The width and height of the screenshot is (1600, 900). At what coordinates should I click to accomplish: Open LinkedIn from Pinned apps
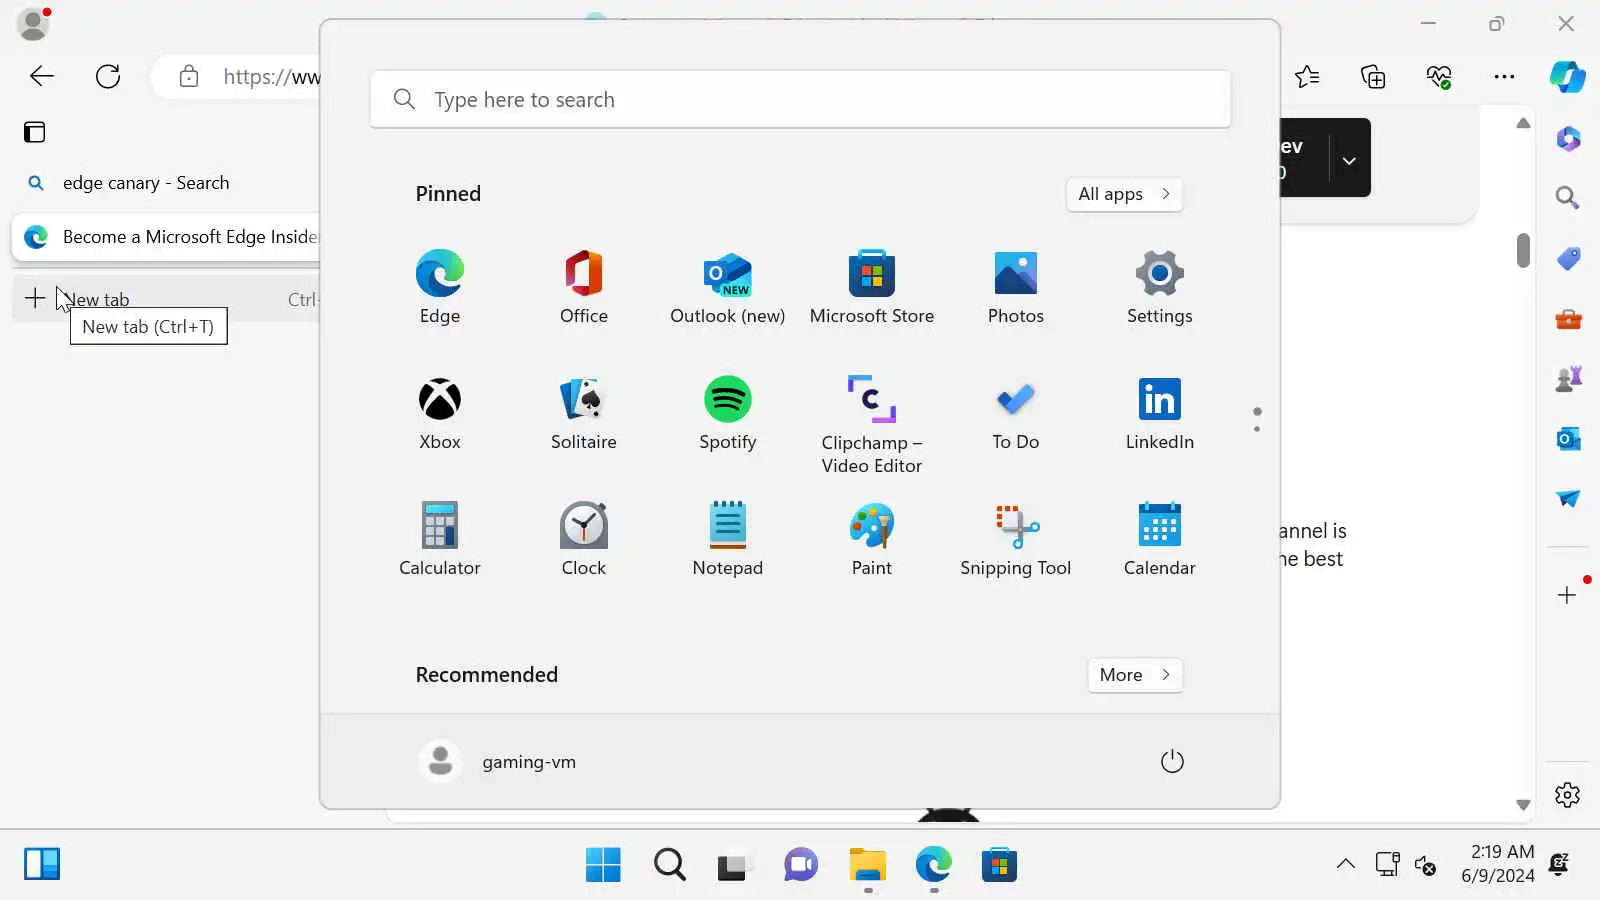click(x=1160, y=413)
